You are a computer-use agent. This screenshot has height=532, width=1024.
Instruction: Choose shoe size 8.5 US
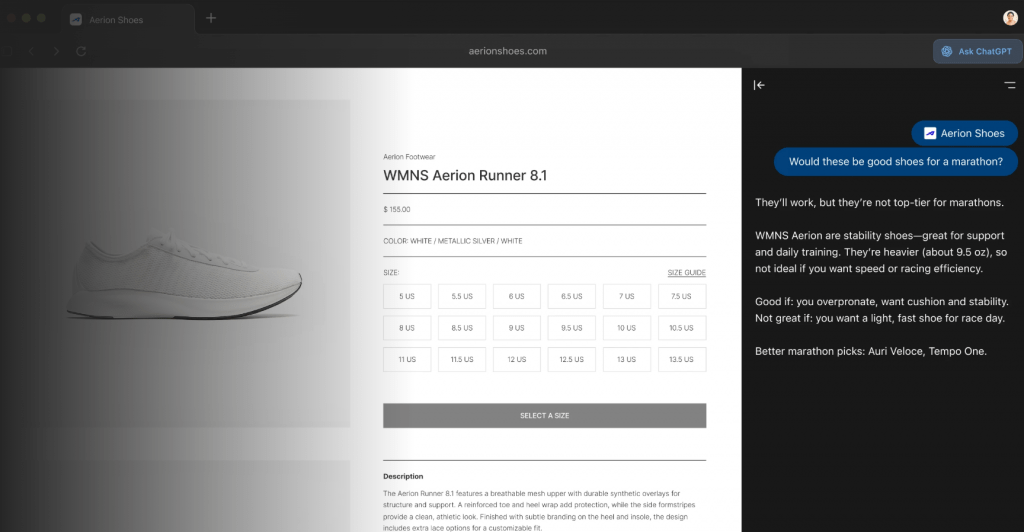coord(462,328)
